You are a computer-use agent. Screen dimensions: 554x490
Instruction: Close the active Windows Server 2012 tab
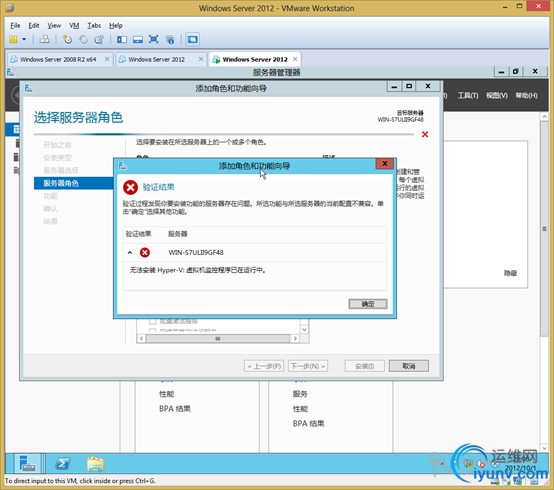295,59
